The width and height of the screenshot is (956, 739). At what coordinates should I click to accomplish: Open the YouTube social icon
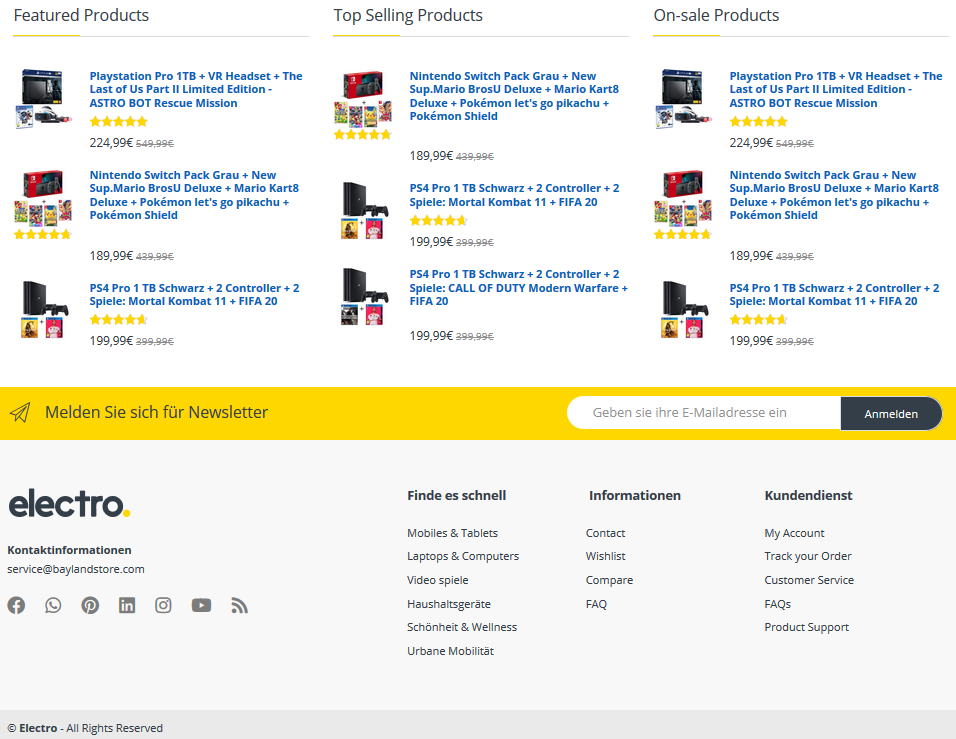(201, 605)
